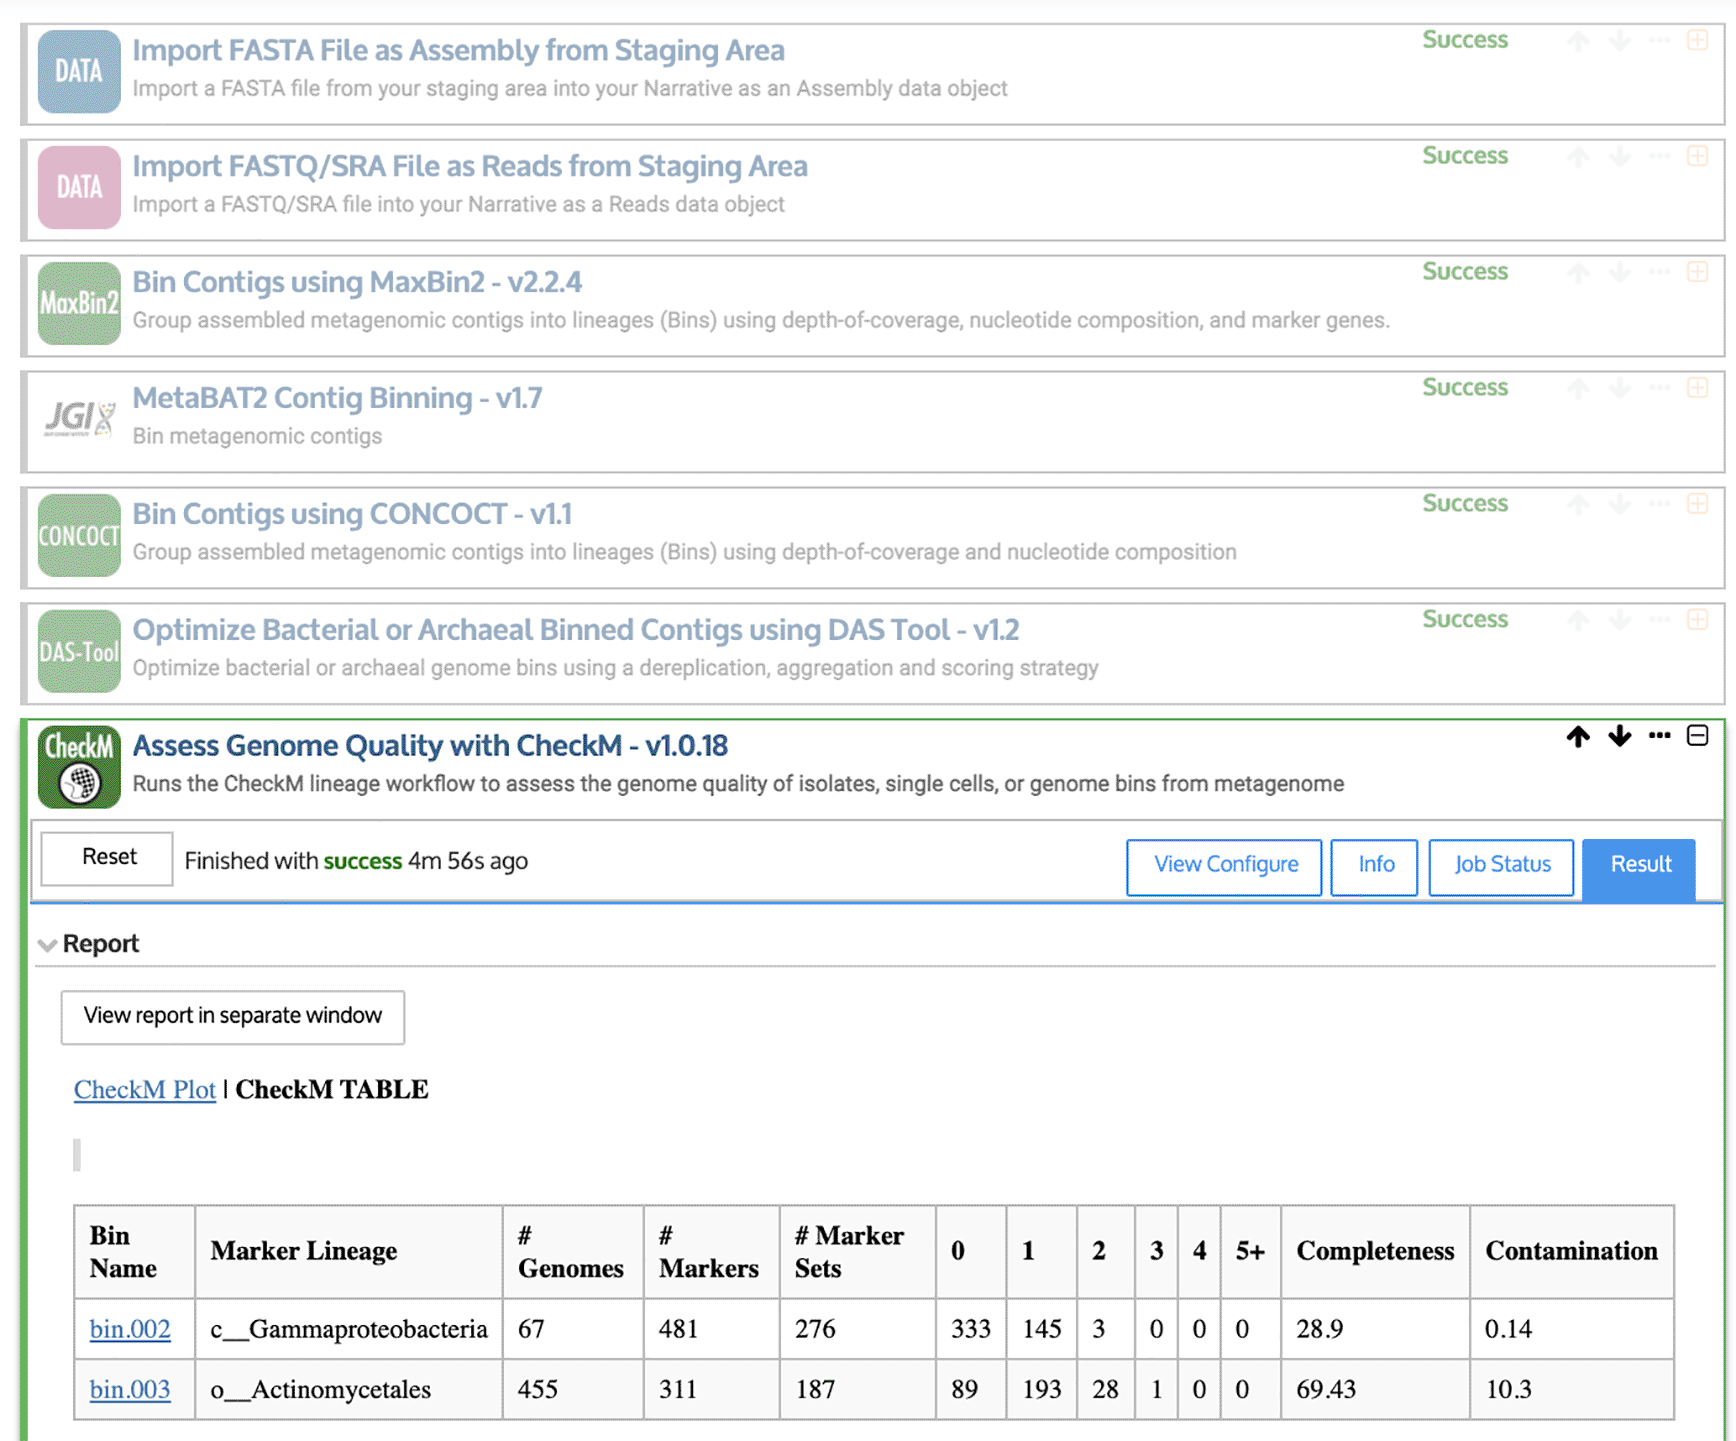The width and height of the screenshot is (1736, 1441).
Task: Move the MaxBin2 cell up
Action: (x=1578, y=273)
